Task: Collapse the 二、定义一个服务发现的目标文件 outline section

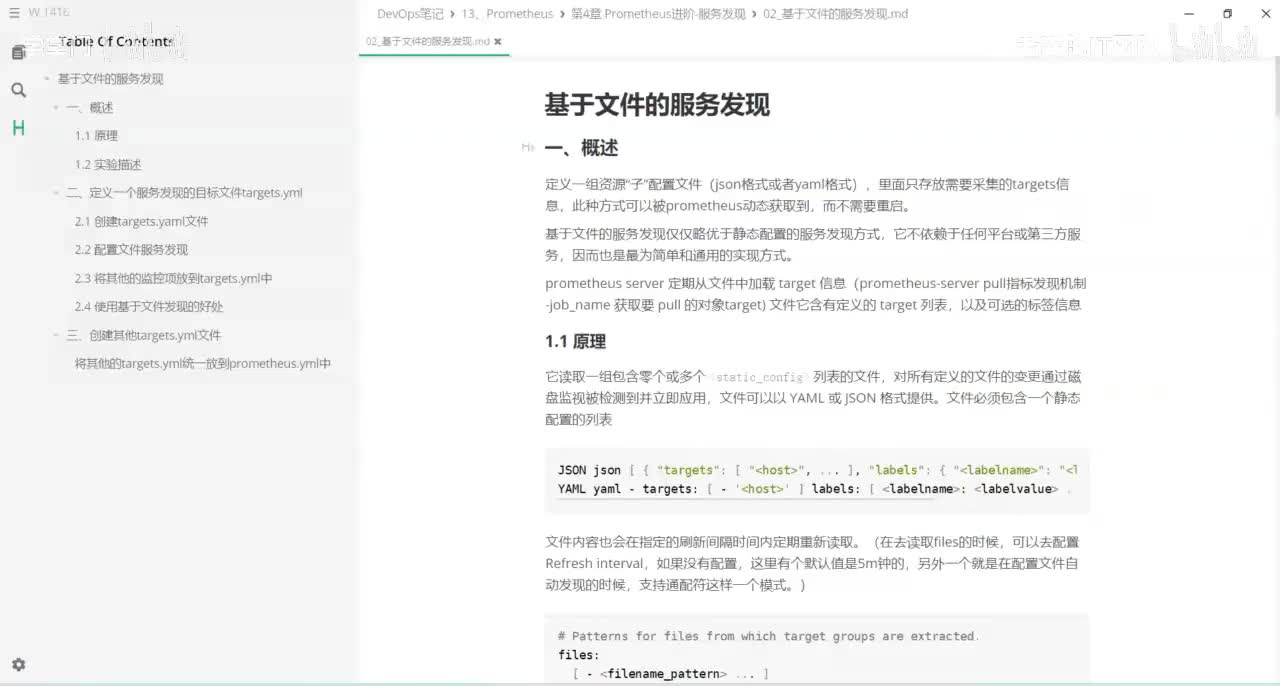Action: click(x=56, y=193)
